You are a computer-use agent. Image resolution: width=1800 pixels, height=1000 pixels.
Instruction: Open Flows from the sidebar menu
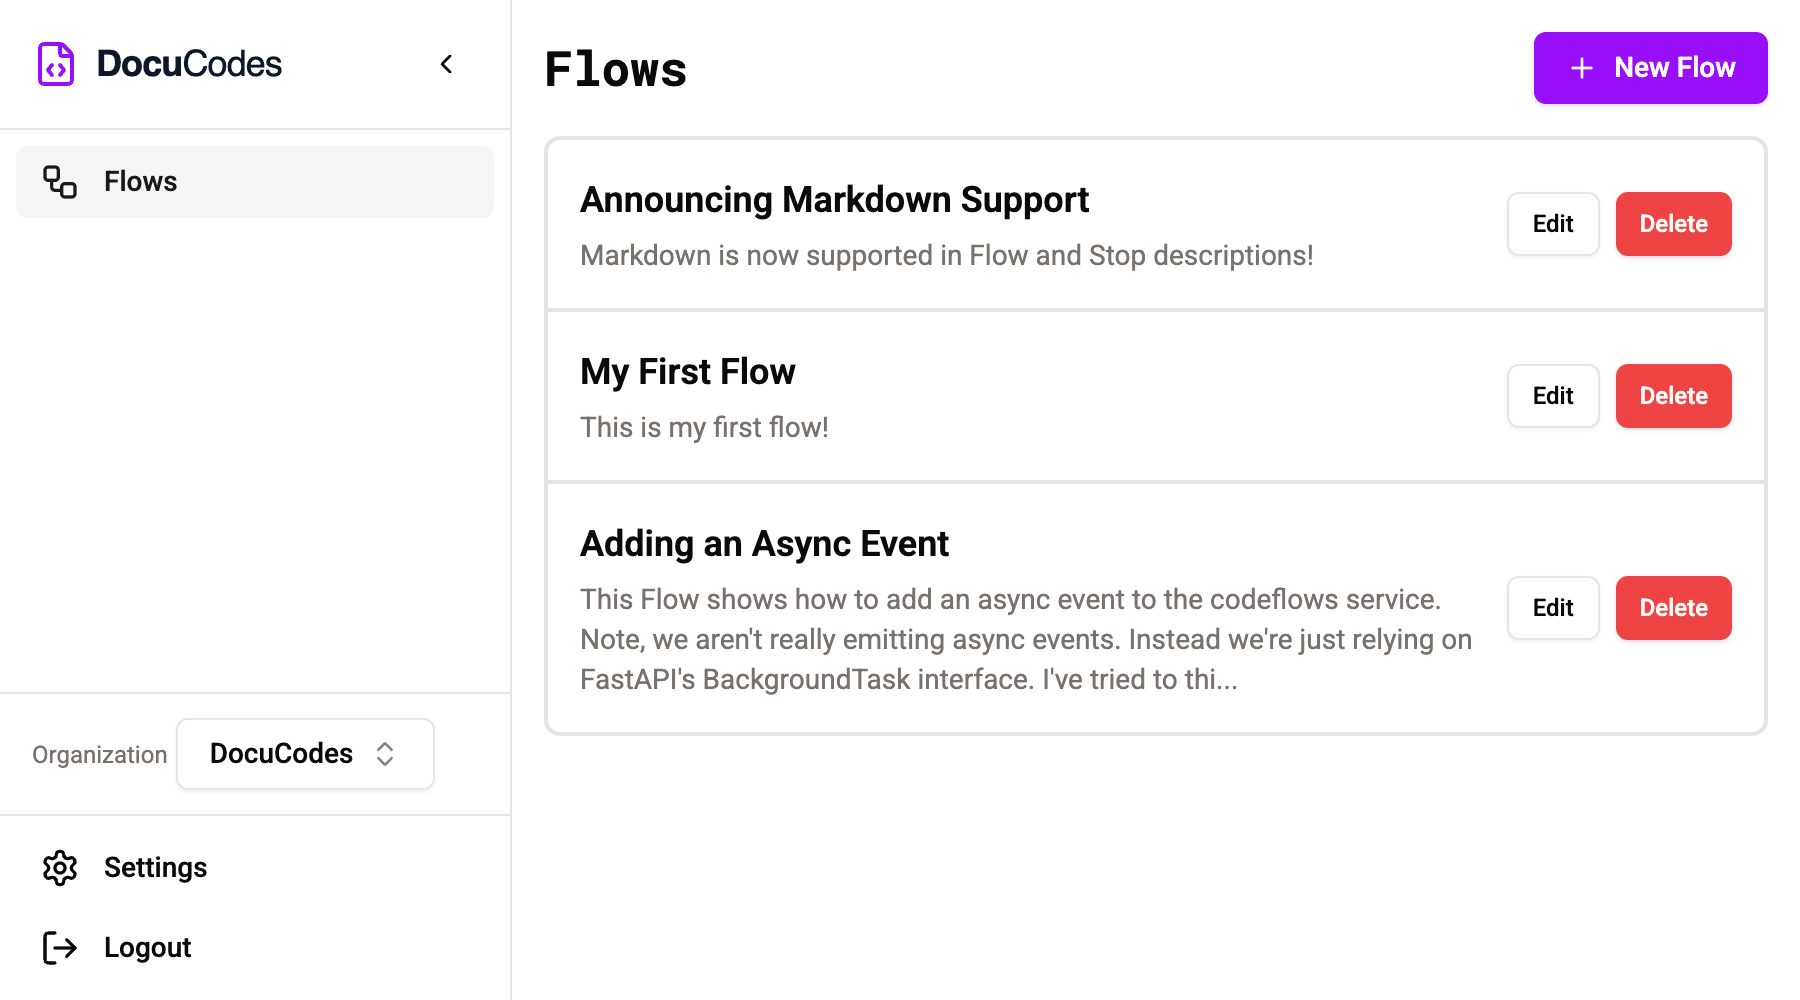point(141,182)
